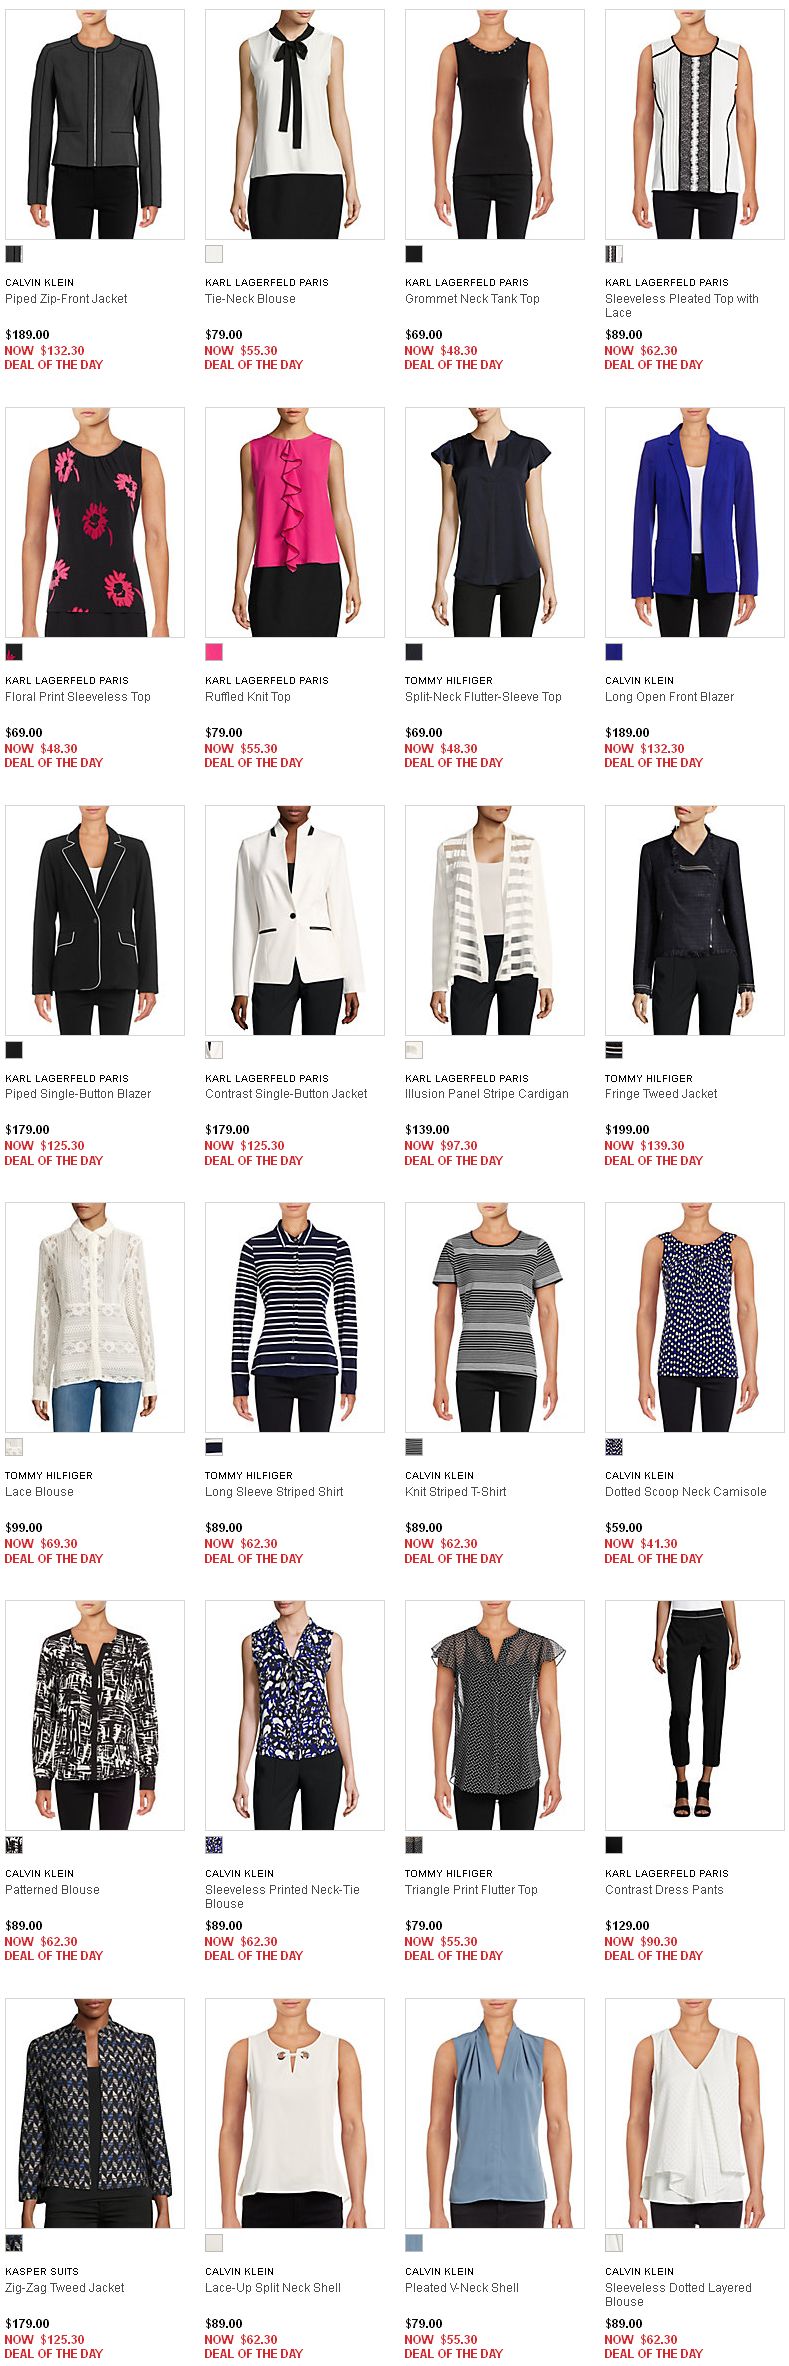Click the Lace-Up Split Neck Shell title

273,2288
